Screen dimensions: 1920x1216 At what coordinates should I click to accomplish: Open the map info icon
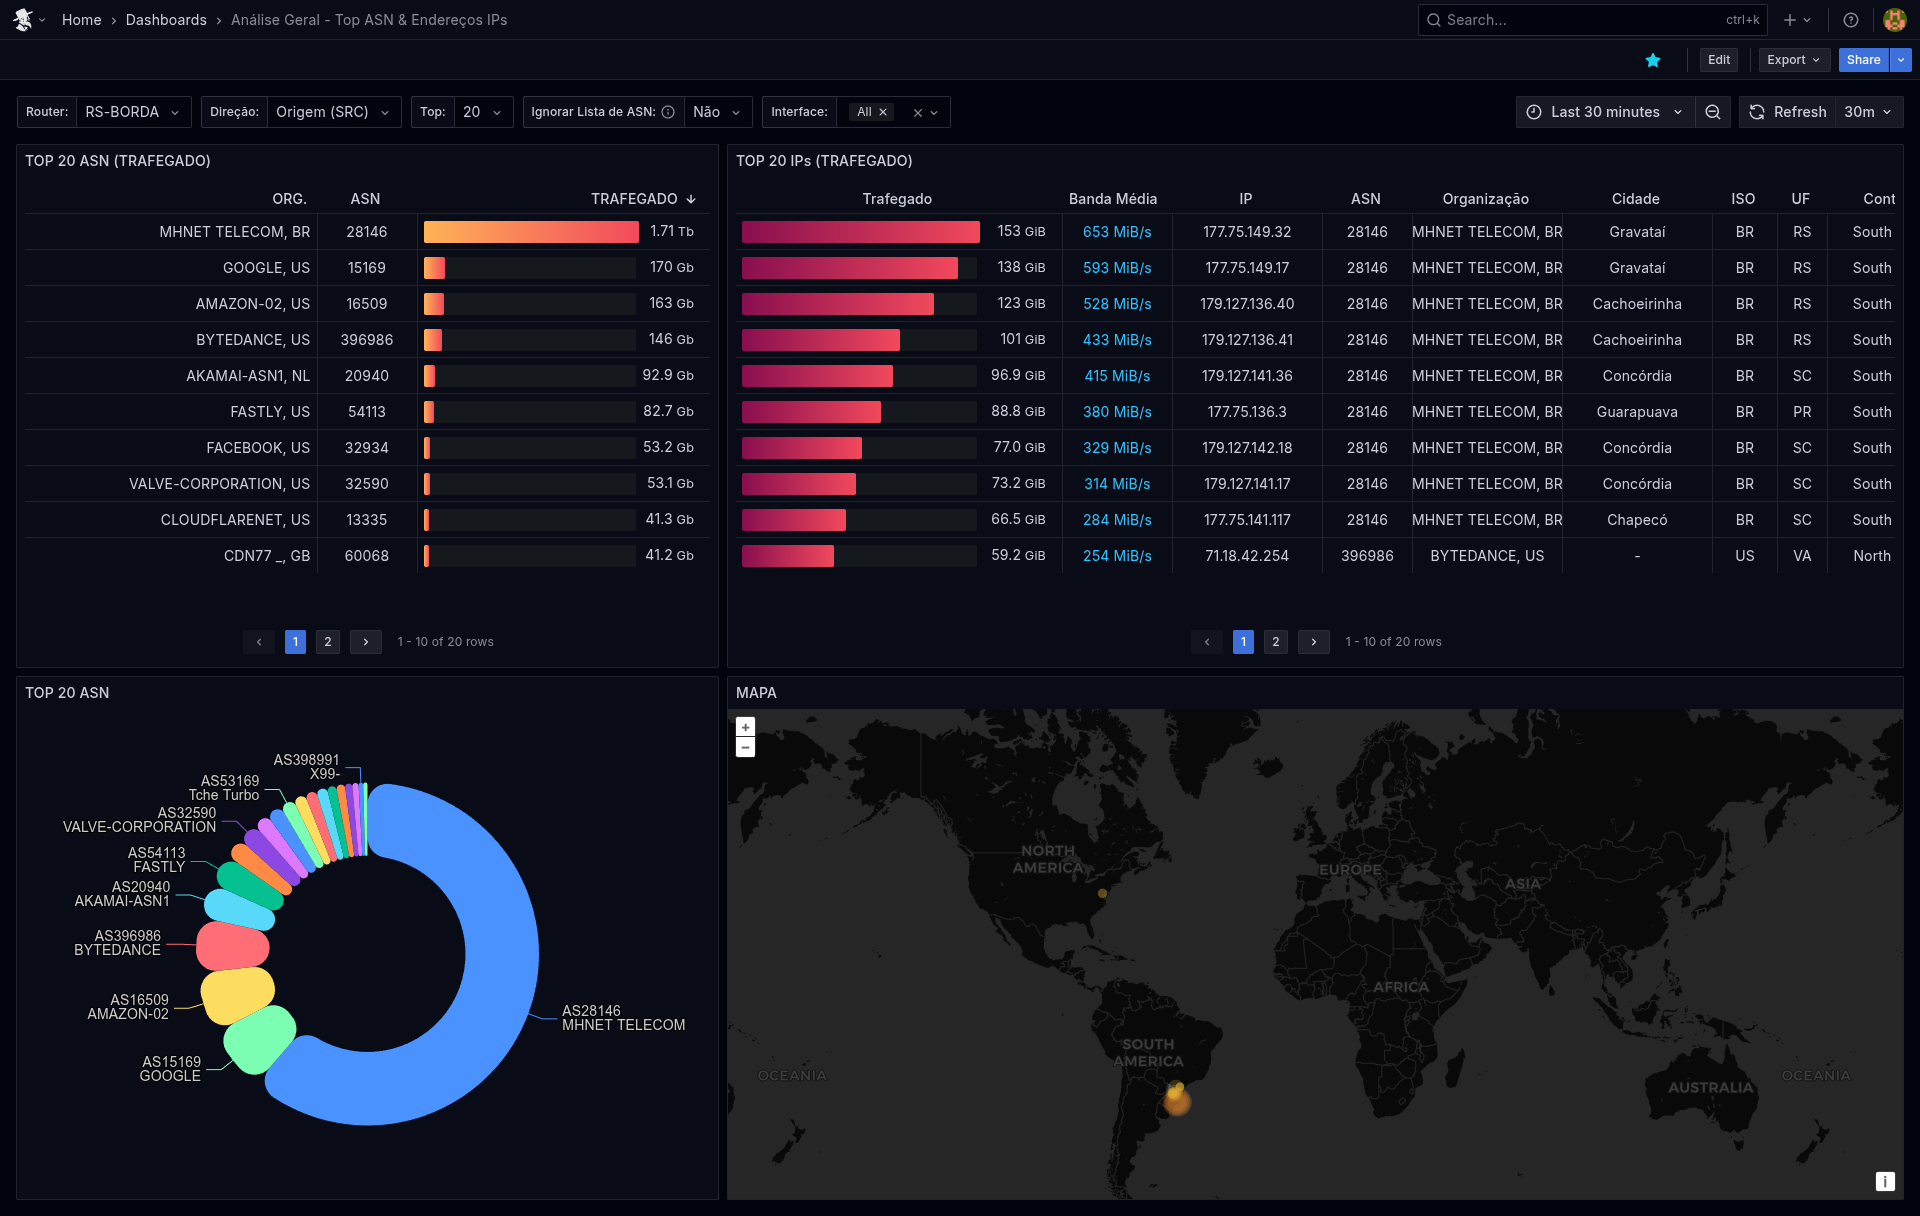1885,1181
